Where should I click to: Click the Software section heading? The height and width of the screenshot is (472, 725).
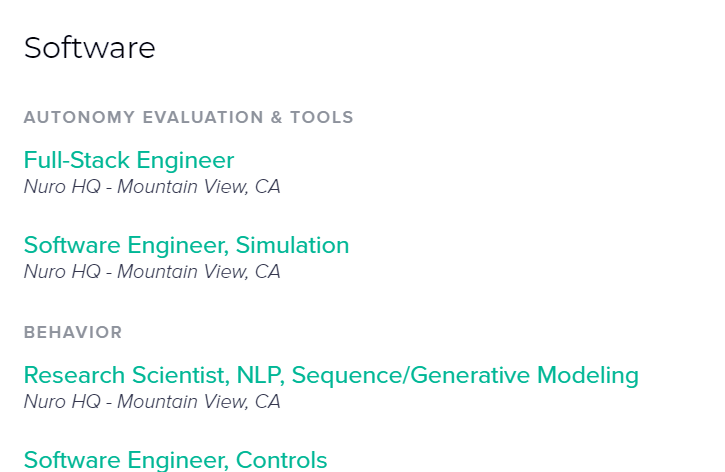(90, 48)
